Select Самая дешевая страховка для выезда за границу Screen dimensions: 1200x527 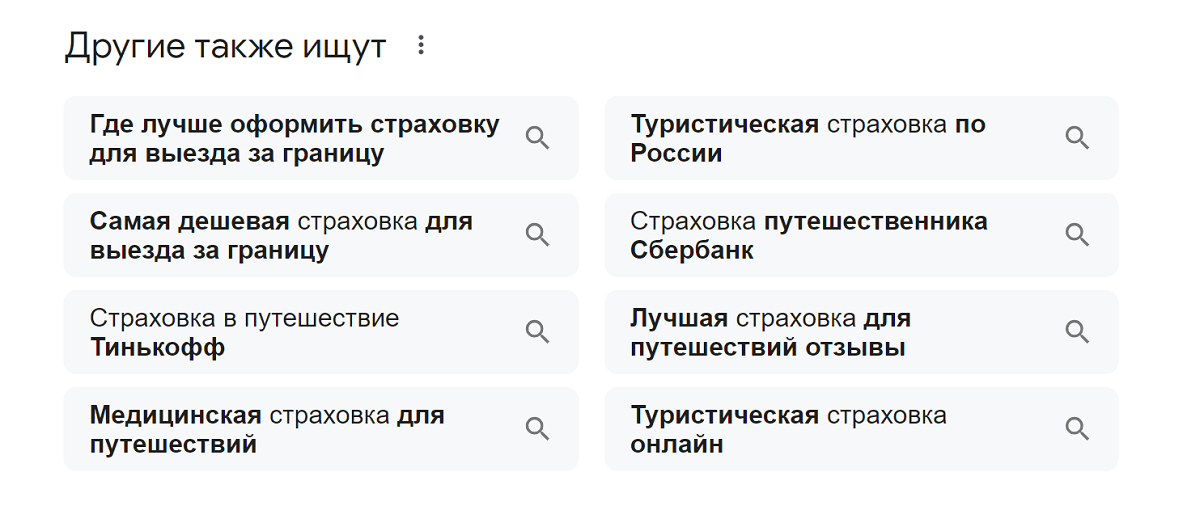pos(321,235)
